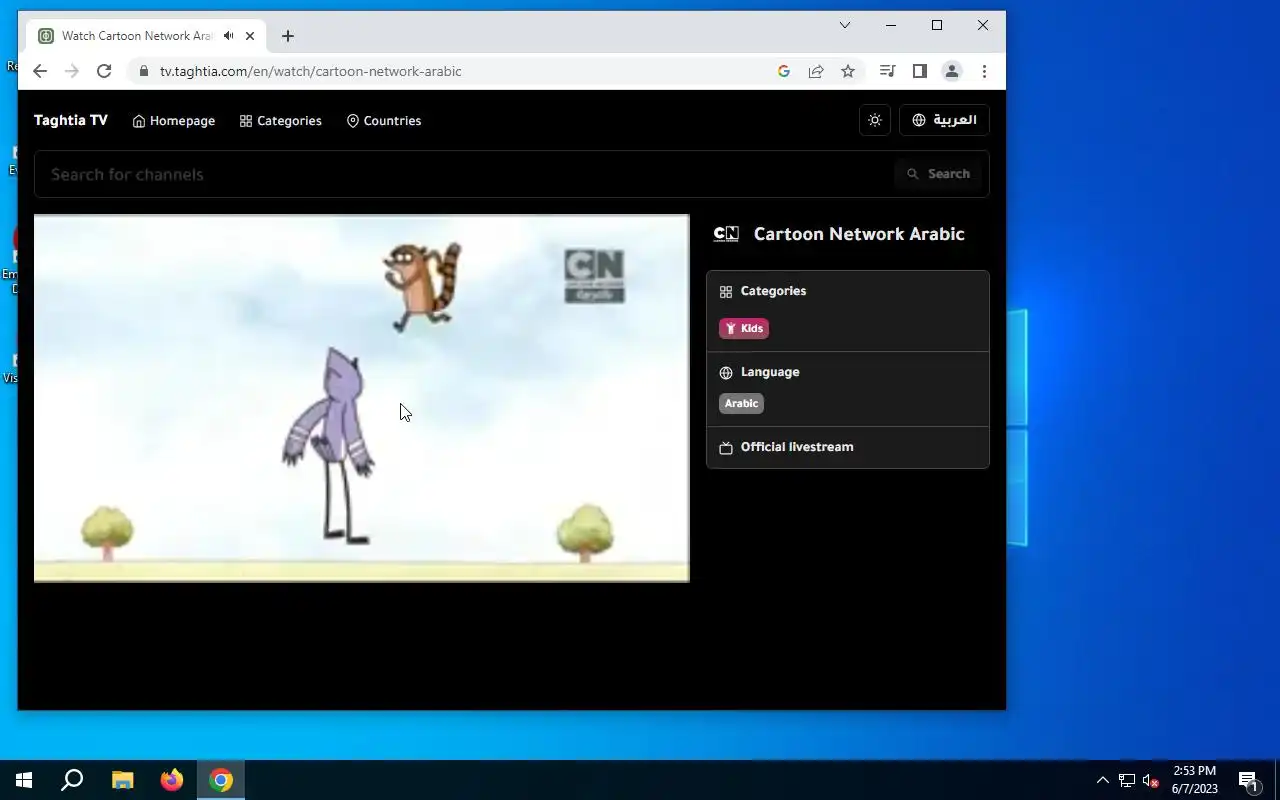
Task: Expand the tab search chevron
Action: click(x=844, y=25)
